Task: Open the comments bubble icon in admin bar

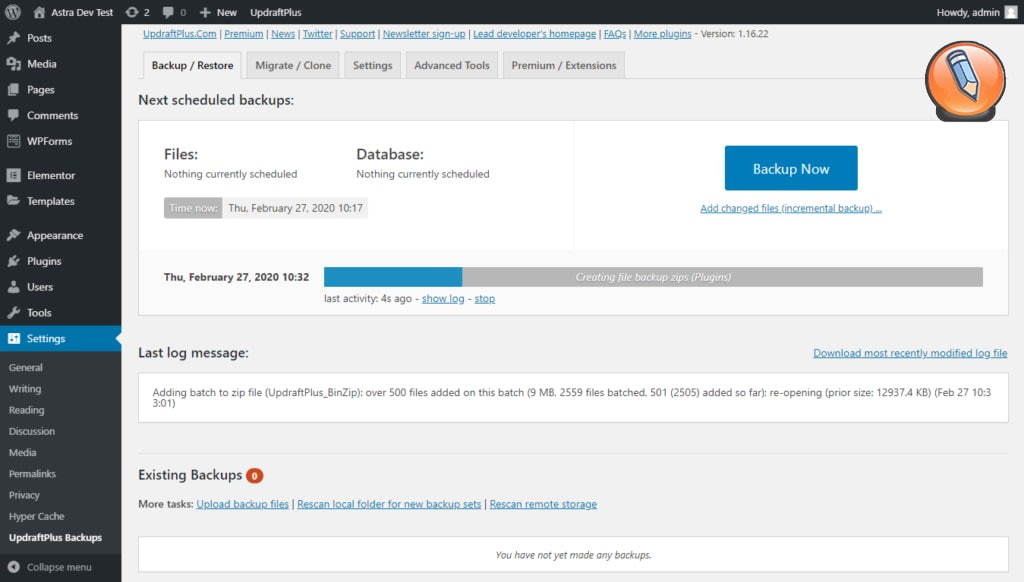Action: tap(168, 12)
